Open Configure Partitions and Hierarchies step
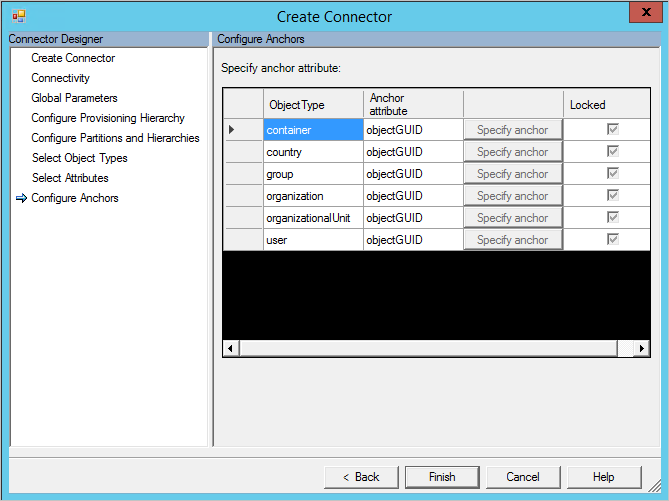Image resolution: width=669 pixels, height=501 pixels. coord(115,138)
